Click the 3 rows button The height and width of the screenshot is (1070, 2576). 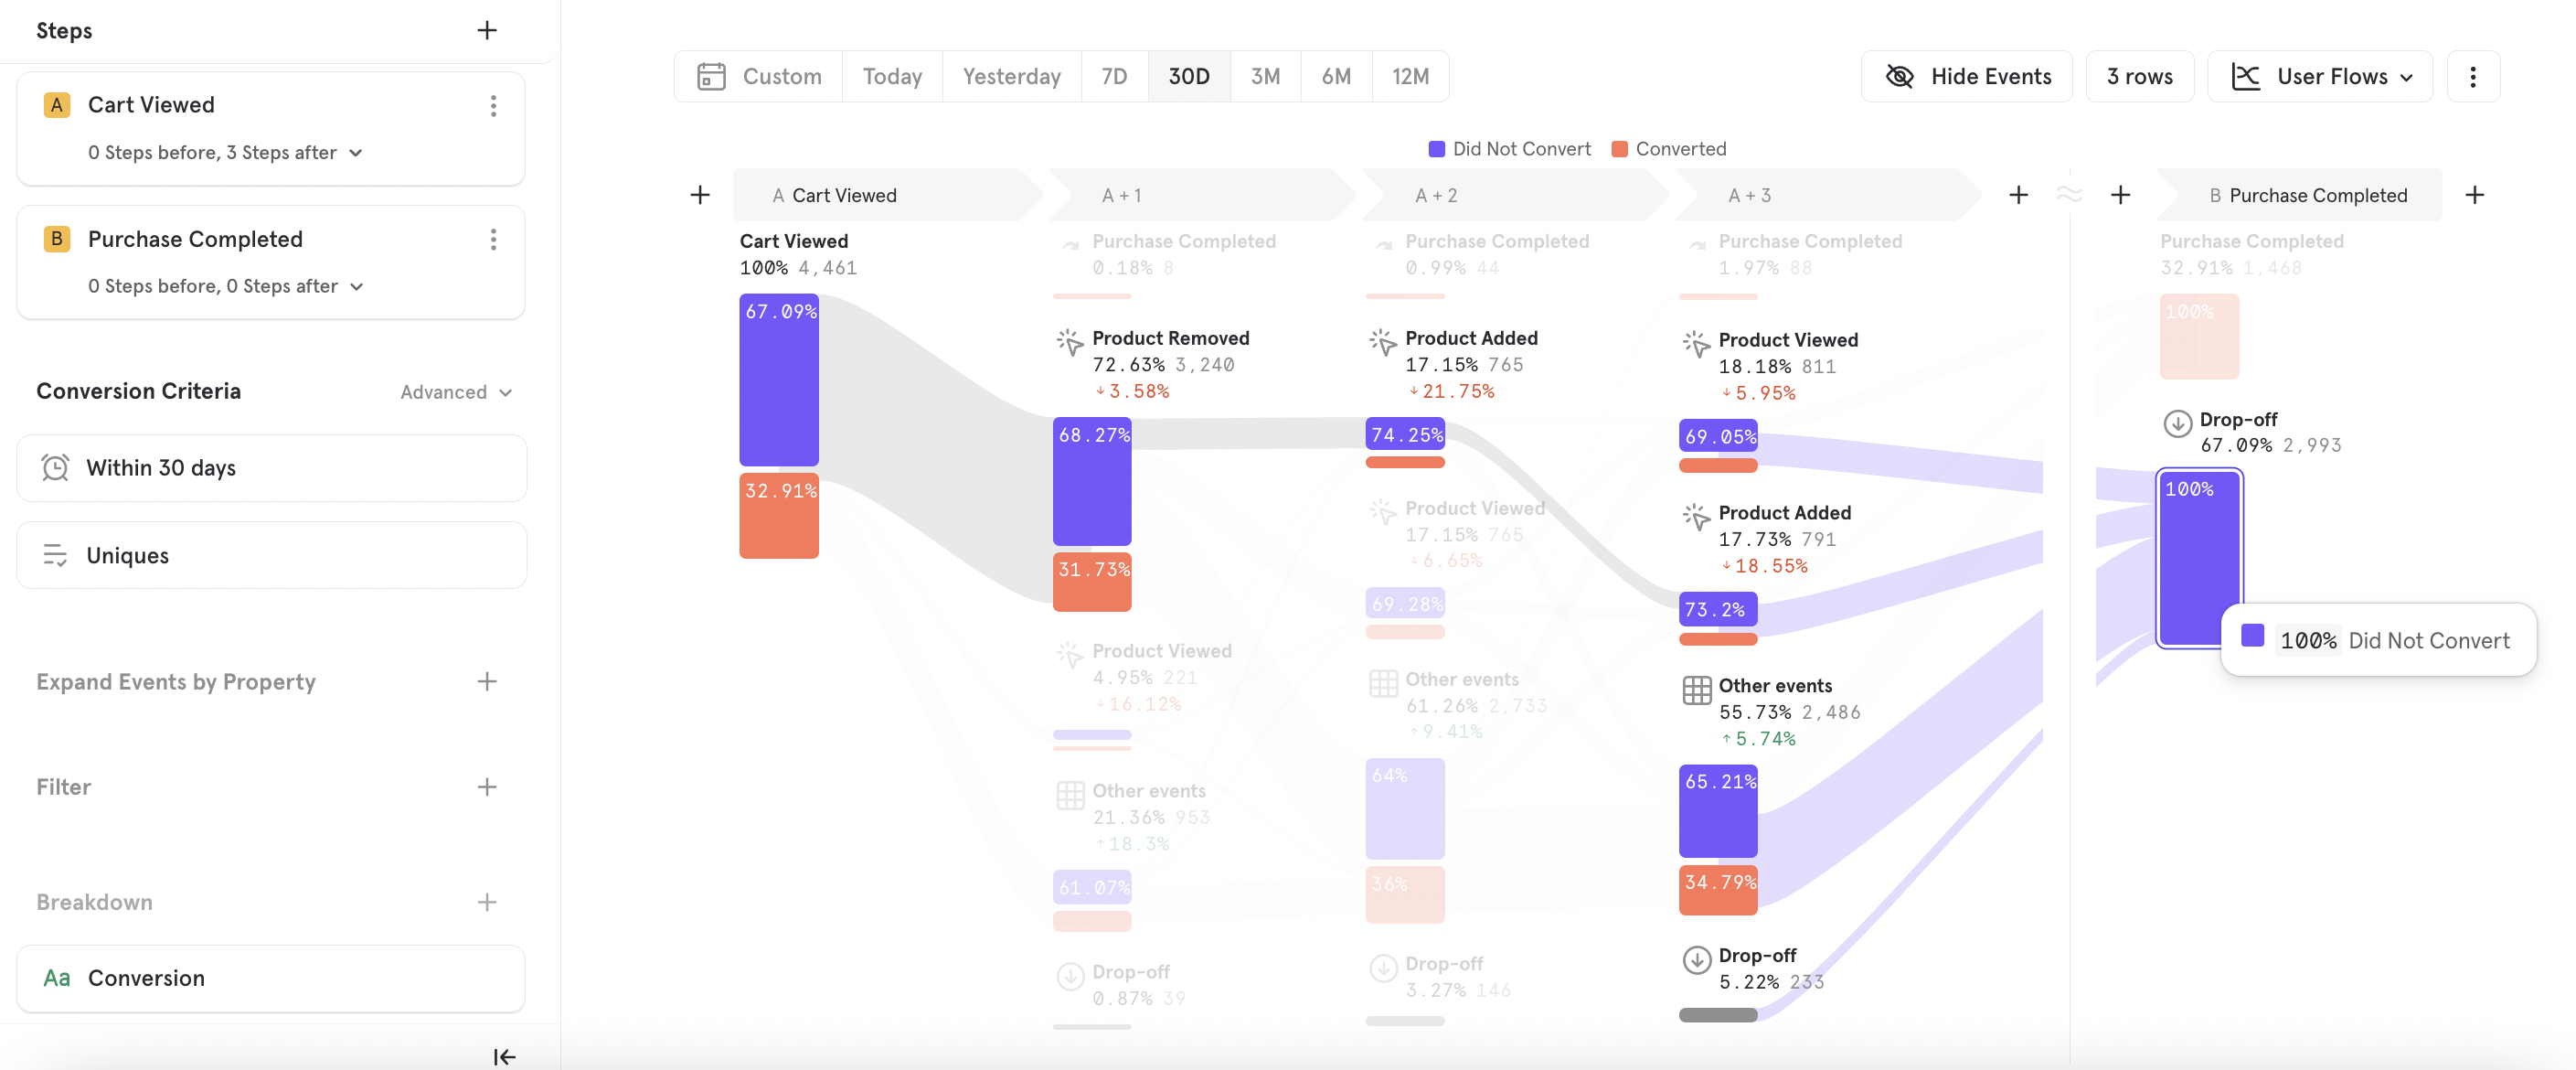coord(2139,77)
